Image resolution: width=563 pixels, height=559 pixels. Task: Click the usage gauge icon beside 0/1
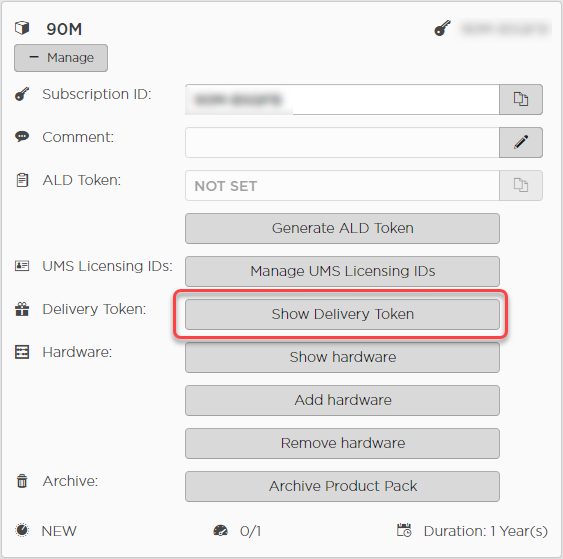220,531
